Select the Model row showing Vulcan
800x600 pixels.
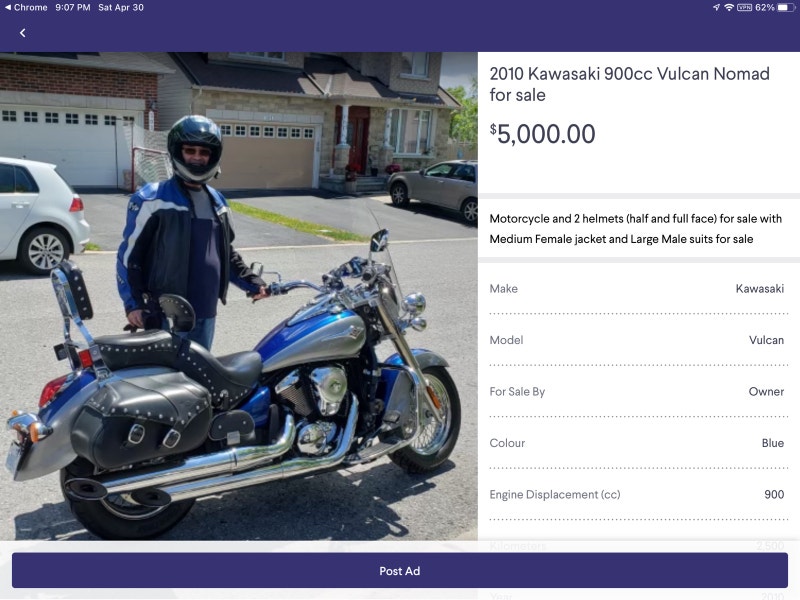637,340
